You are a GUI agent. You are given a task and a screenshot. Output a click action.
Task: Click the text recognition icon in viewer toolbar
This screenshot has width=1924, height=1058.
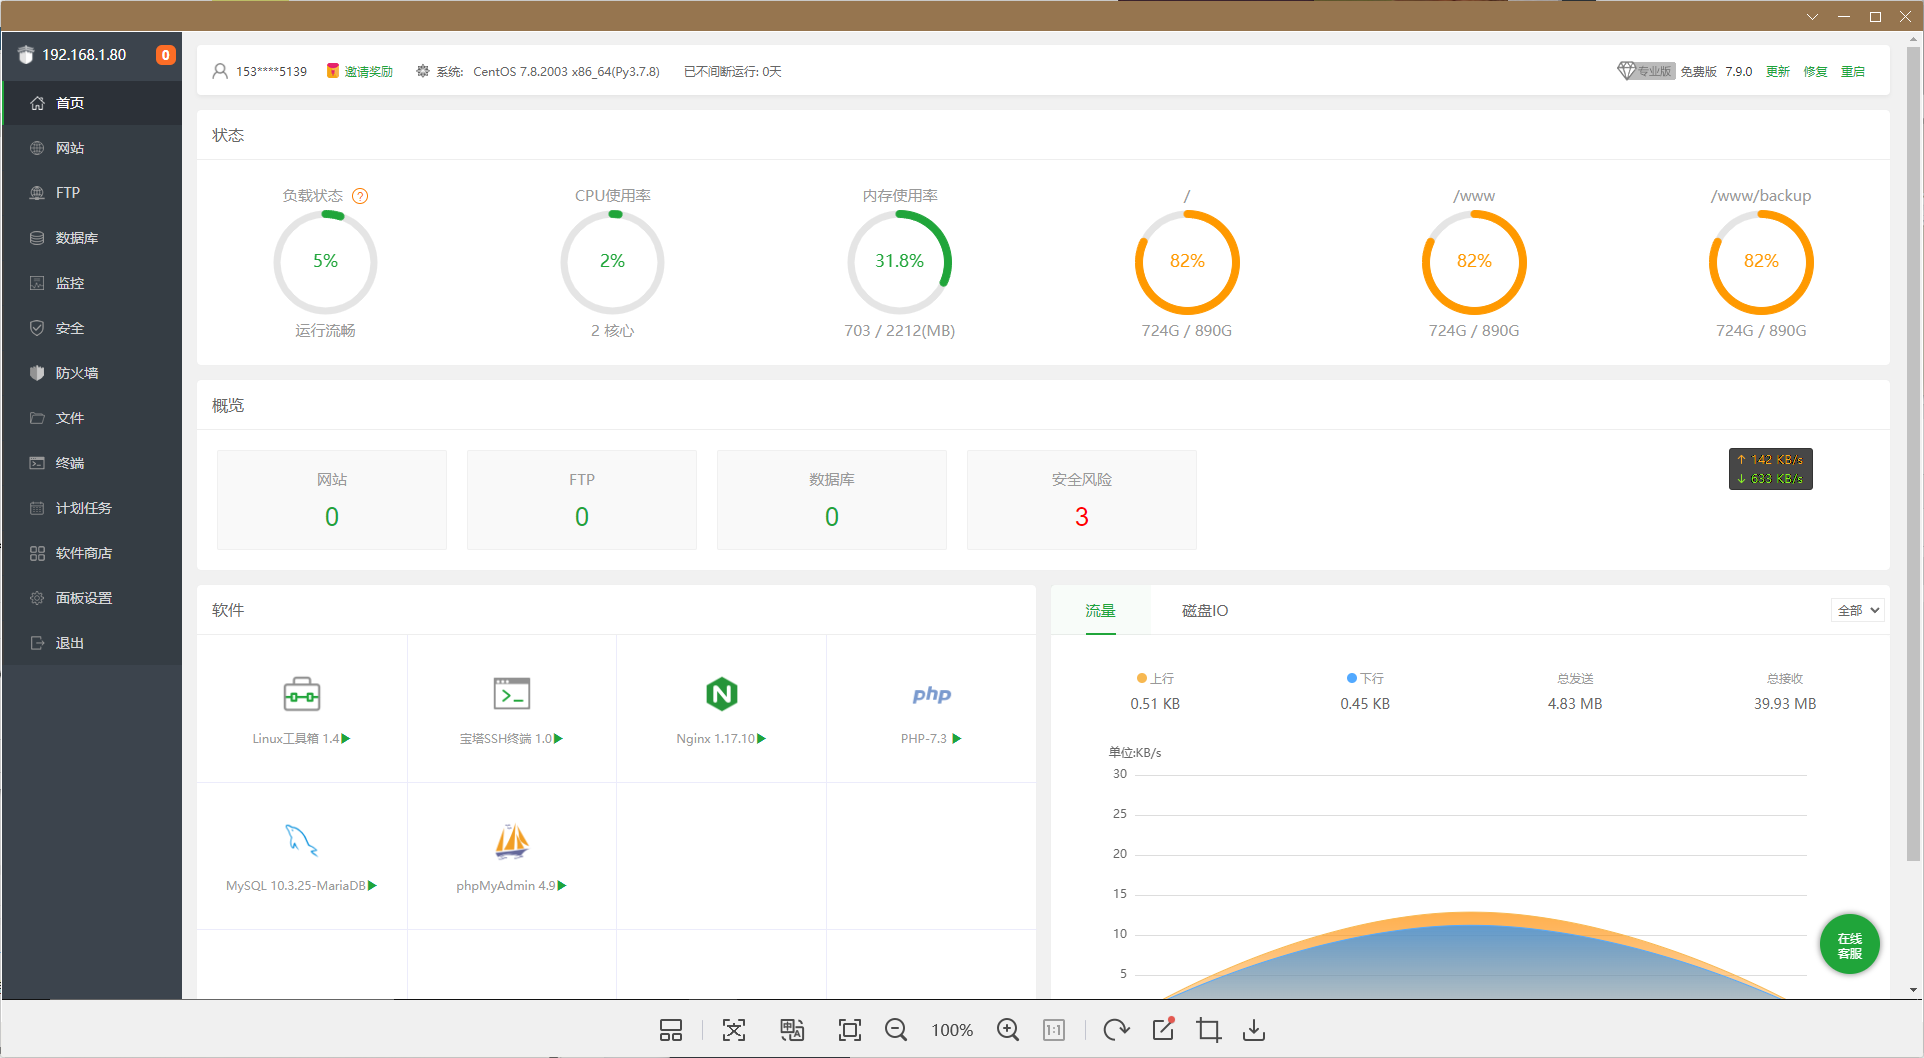click(734, 1030)
